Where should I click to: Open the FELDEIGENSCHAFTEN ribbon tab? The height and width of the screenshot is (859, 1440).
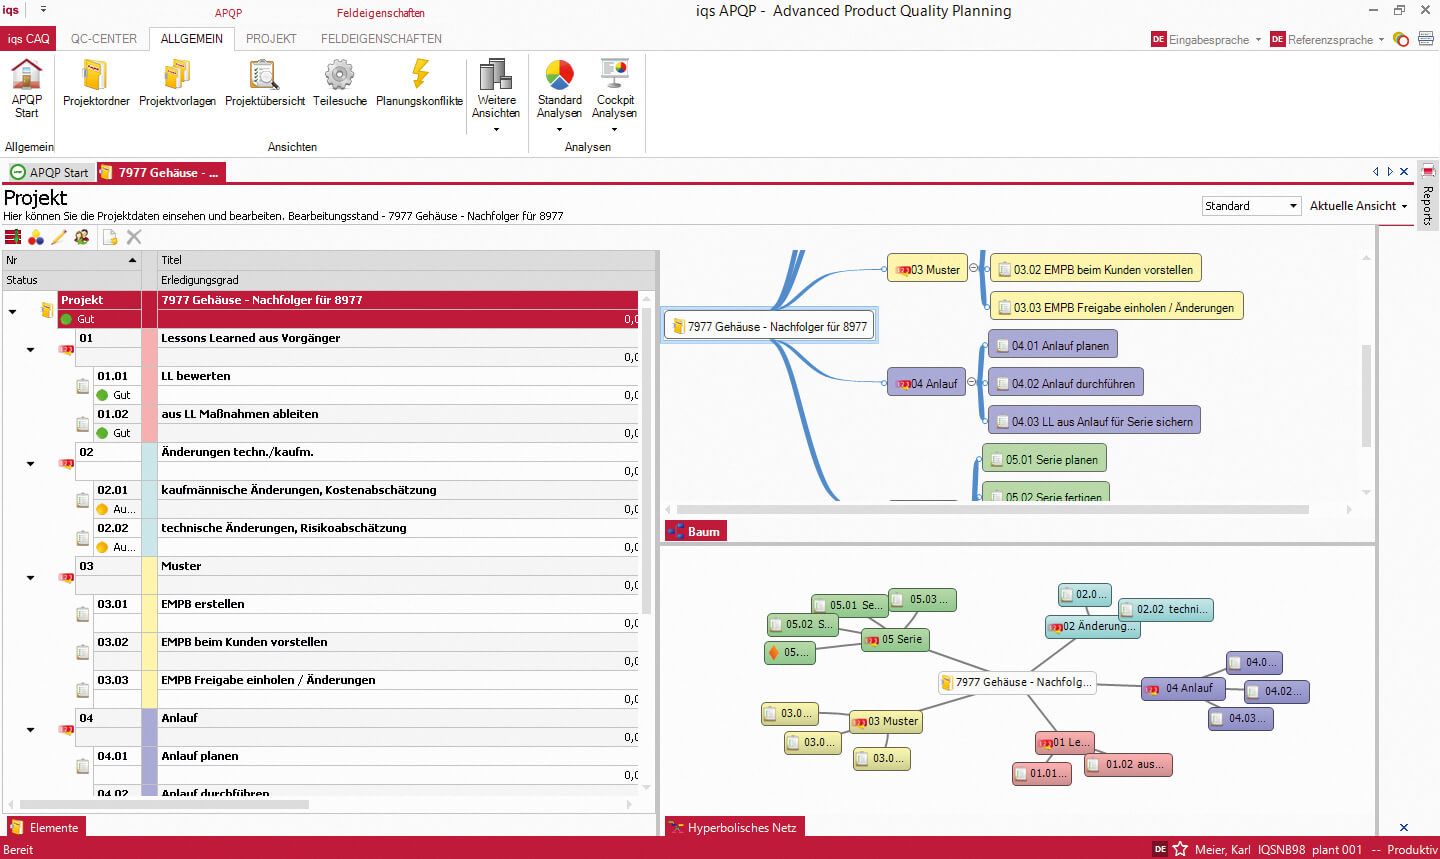coord(381,38)
